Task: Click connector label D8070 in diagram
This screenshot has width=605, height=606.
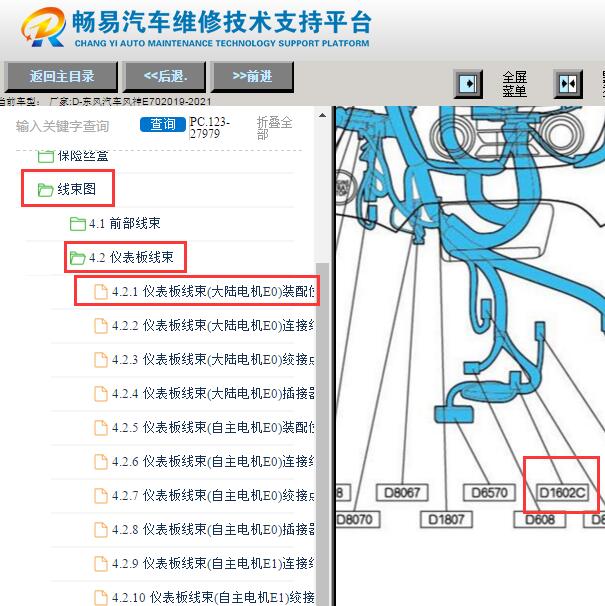Action: [358, 519]
